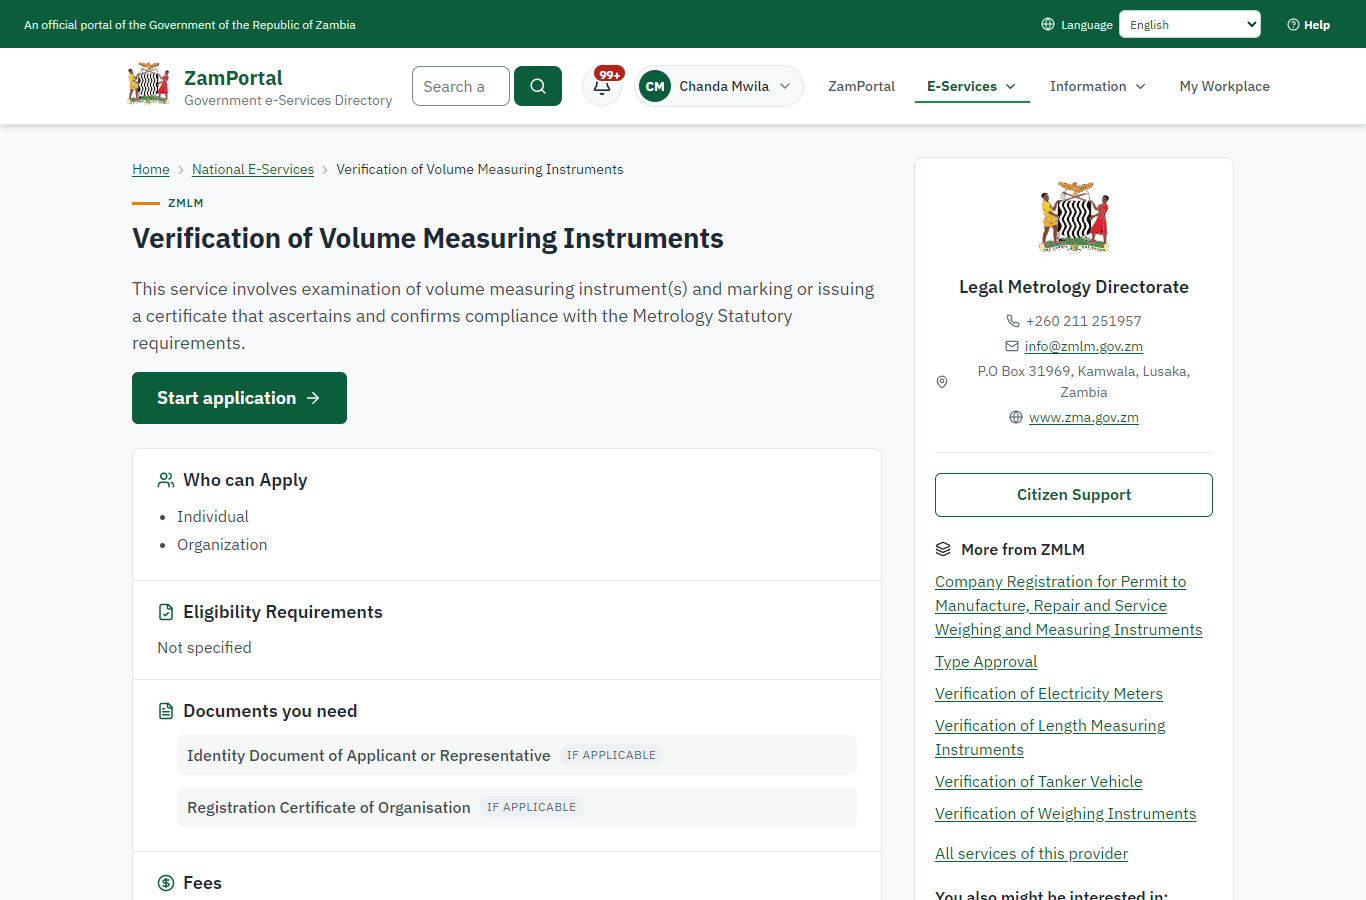Click the phone icon beside +260 211 251957
1366x900 pixels.
(x=1013, y=321)
